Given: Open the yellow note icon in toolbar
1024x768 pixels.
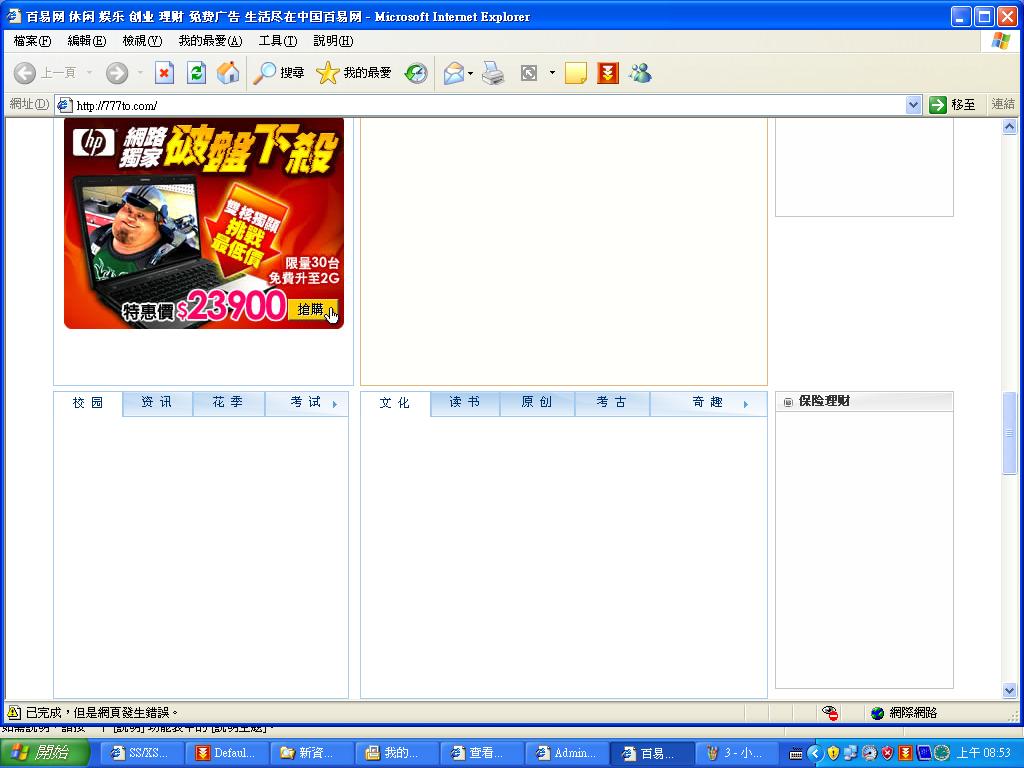Looking at the screenshot, I should click(x=575, y=72).
